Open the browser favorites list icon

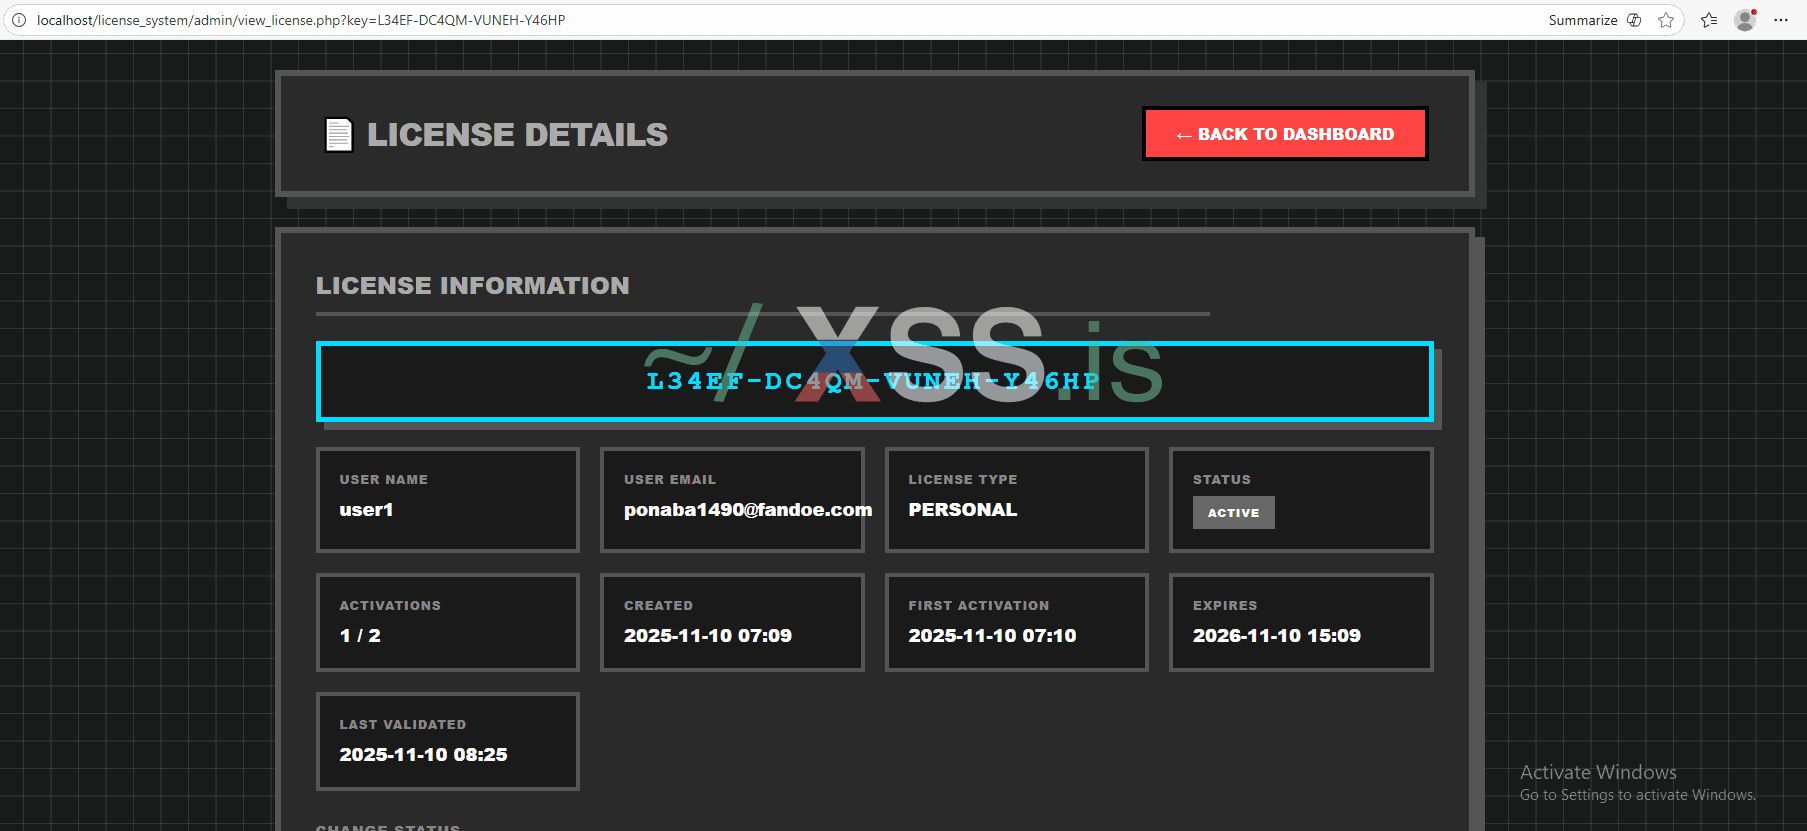[x=1709, y=20]
